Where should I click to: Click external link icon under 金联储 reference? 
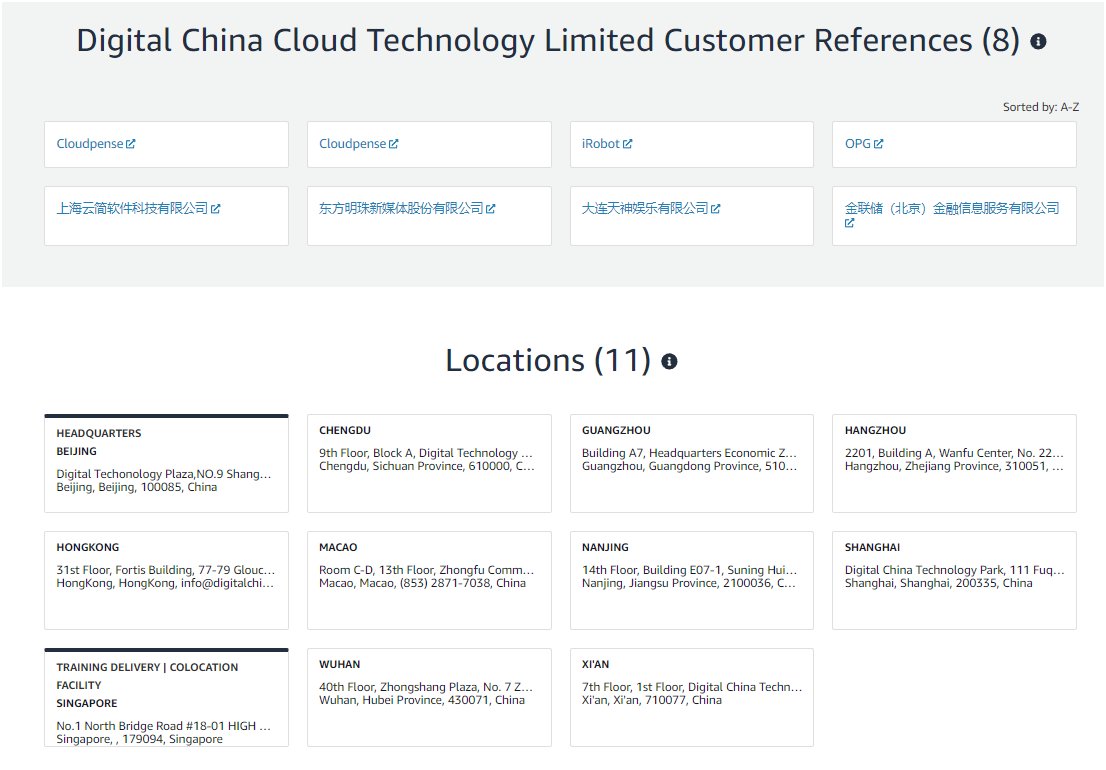[x=849, y=223]
